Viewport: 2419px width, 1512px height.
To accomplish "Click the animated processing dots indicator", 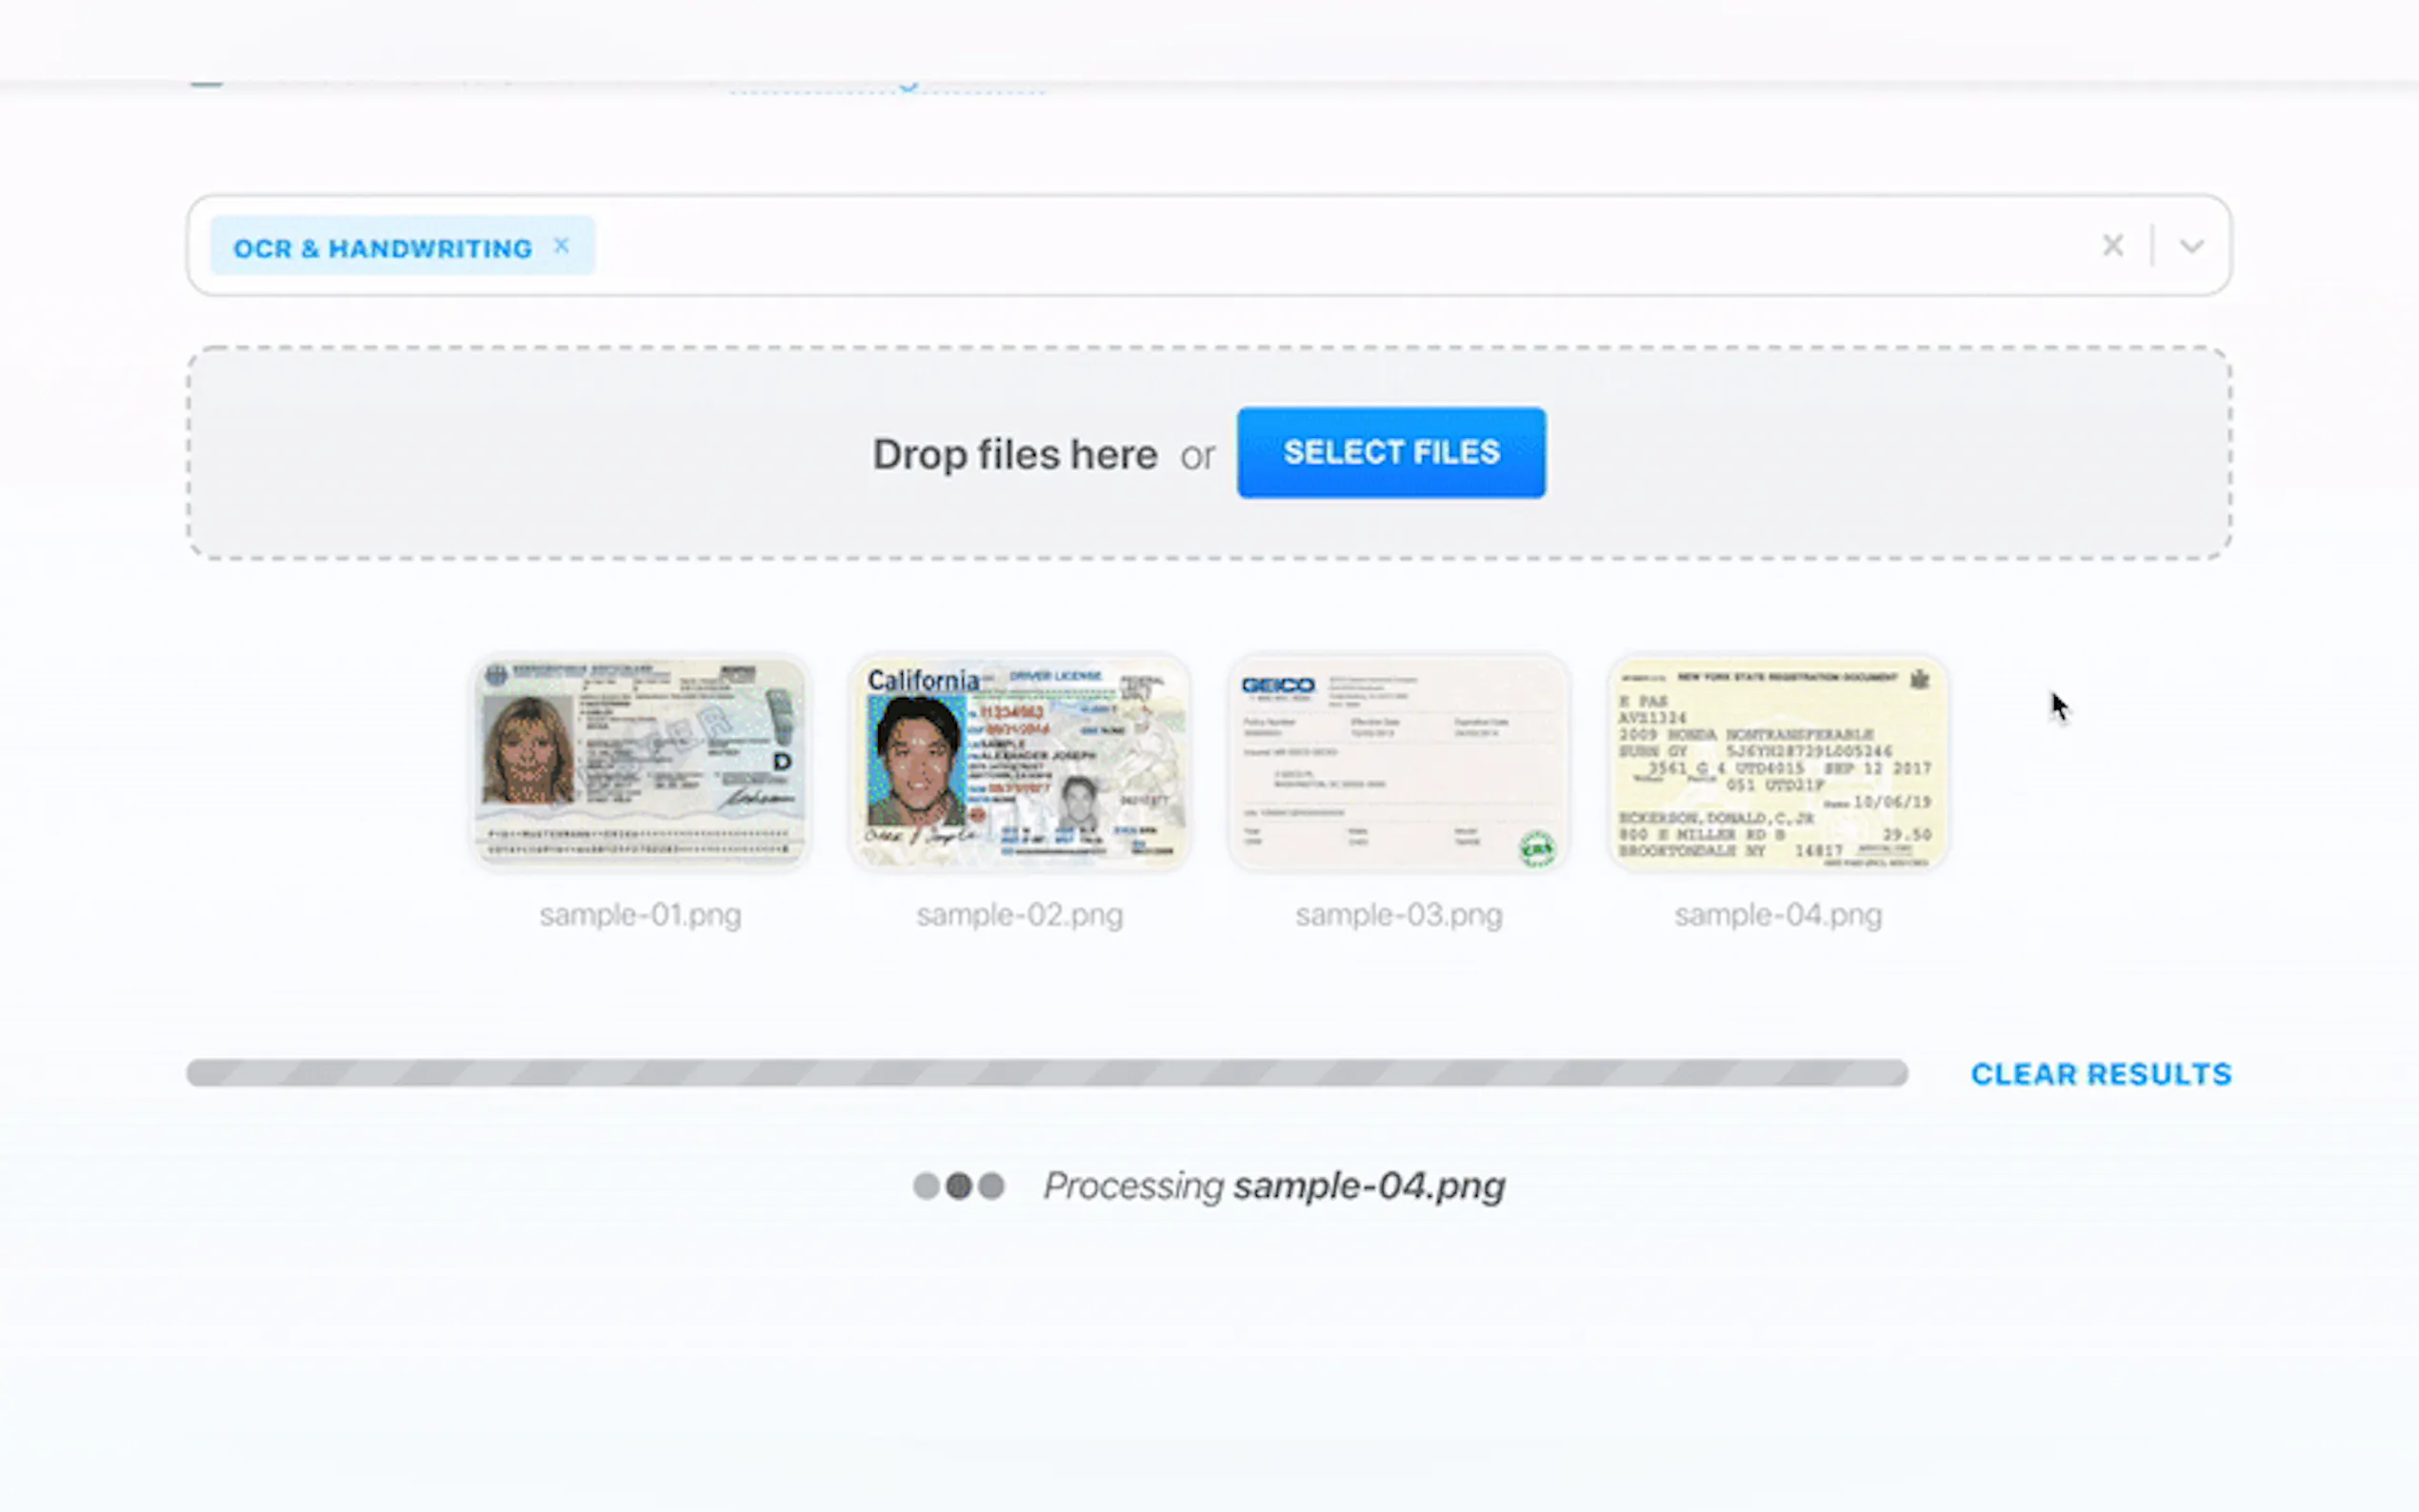I will click(958, 1185).
